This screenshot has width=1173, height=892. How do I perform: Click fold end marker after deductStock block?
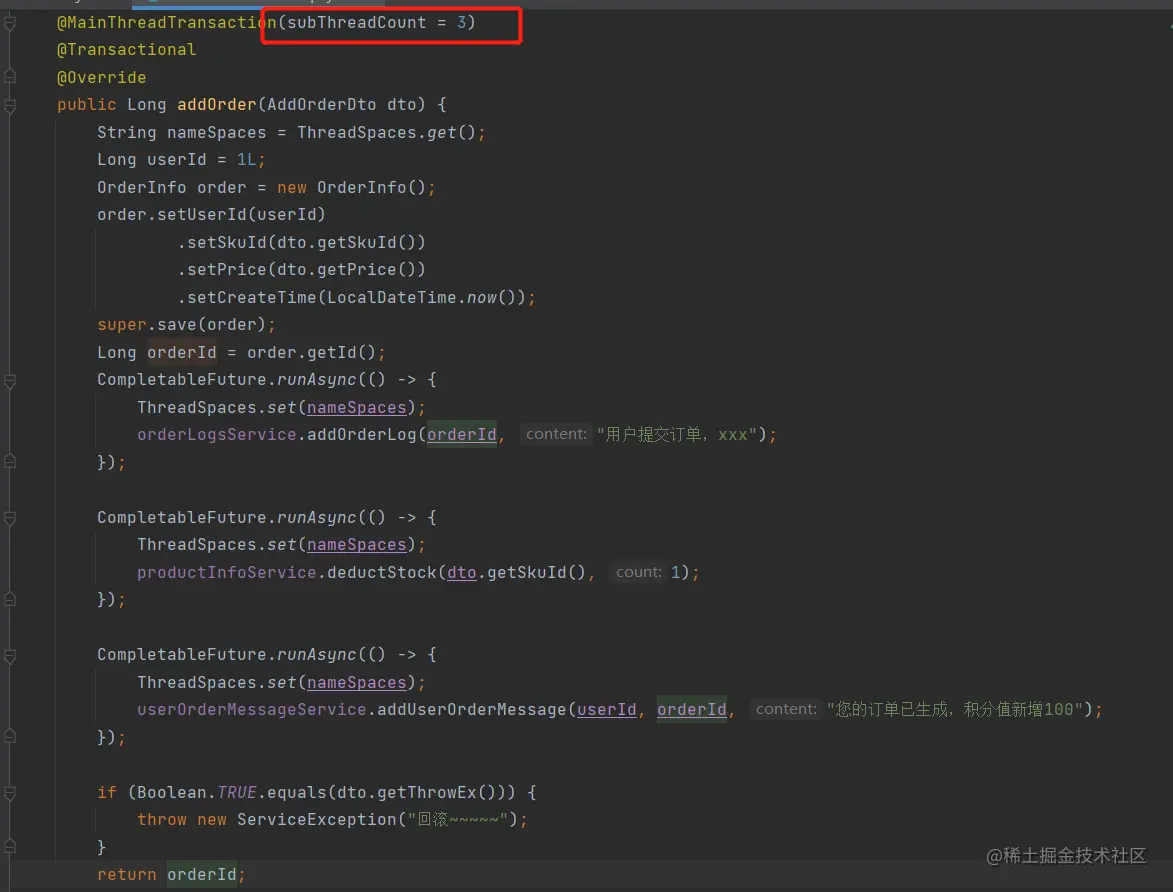click(10, 599)
